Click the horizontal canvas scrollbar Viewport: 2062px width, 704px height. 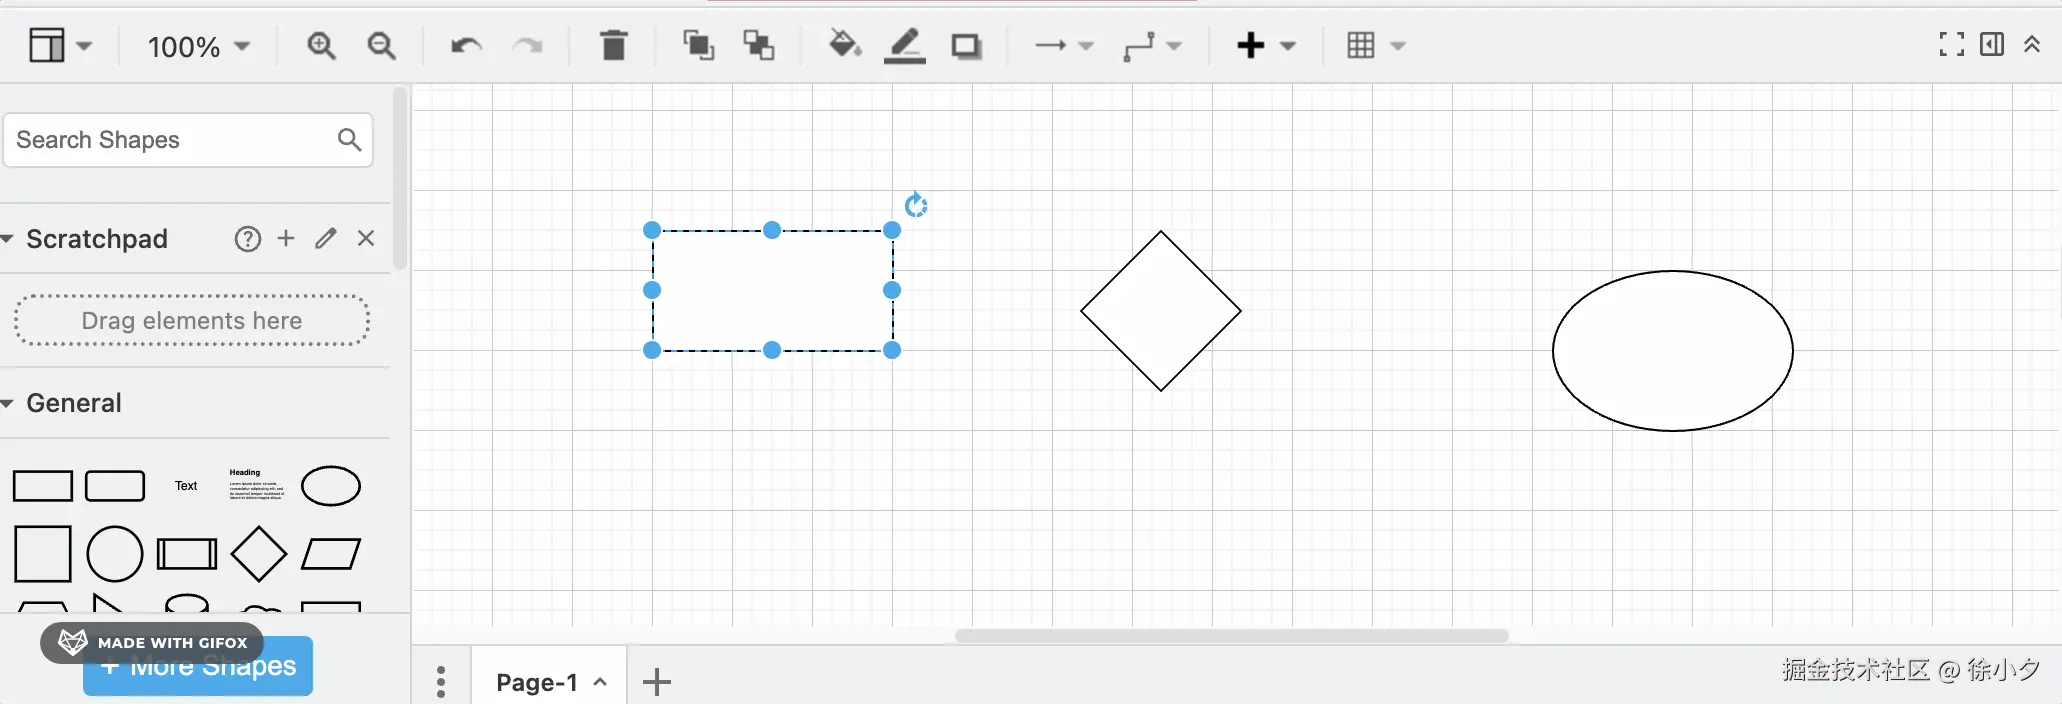[x=1232, y=636]
